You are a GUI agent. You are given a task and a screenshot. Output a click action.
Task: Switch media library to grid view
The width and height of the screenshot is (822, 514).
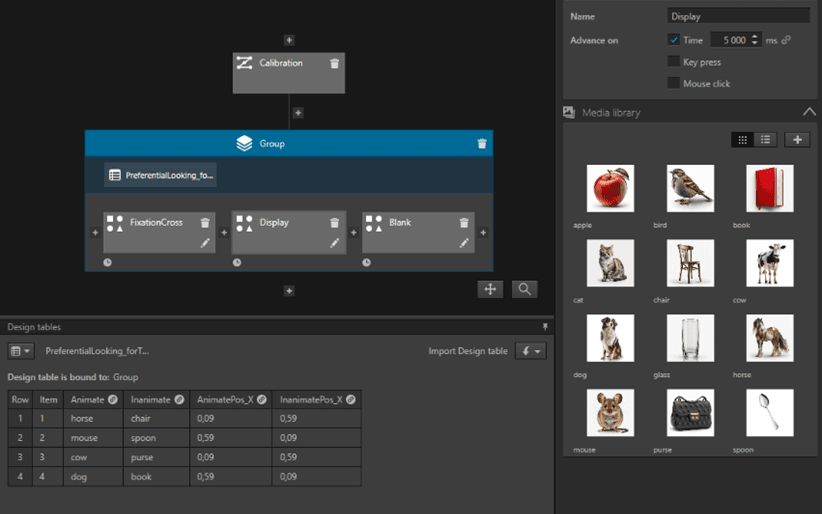pos(742,140)
